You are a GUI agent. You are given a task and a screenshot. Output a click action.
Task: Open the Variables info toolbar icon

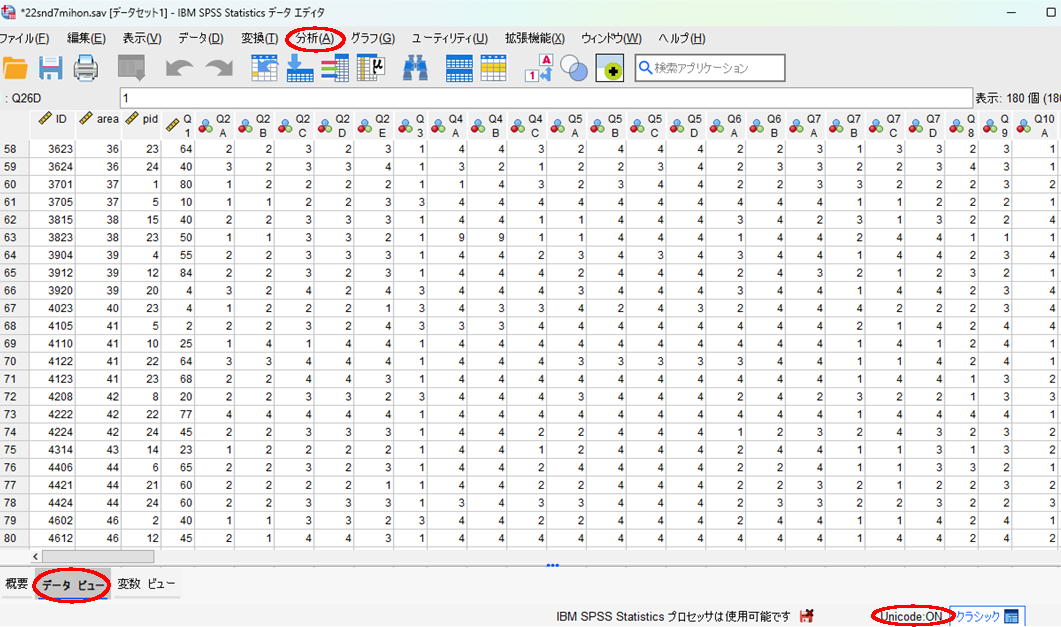[x=335, y=68]
